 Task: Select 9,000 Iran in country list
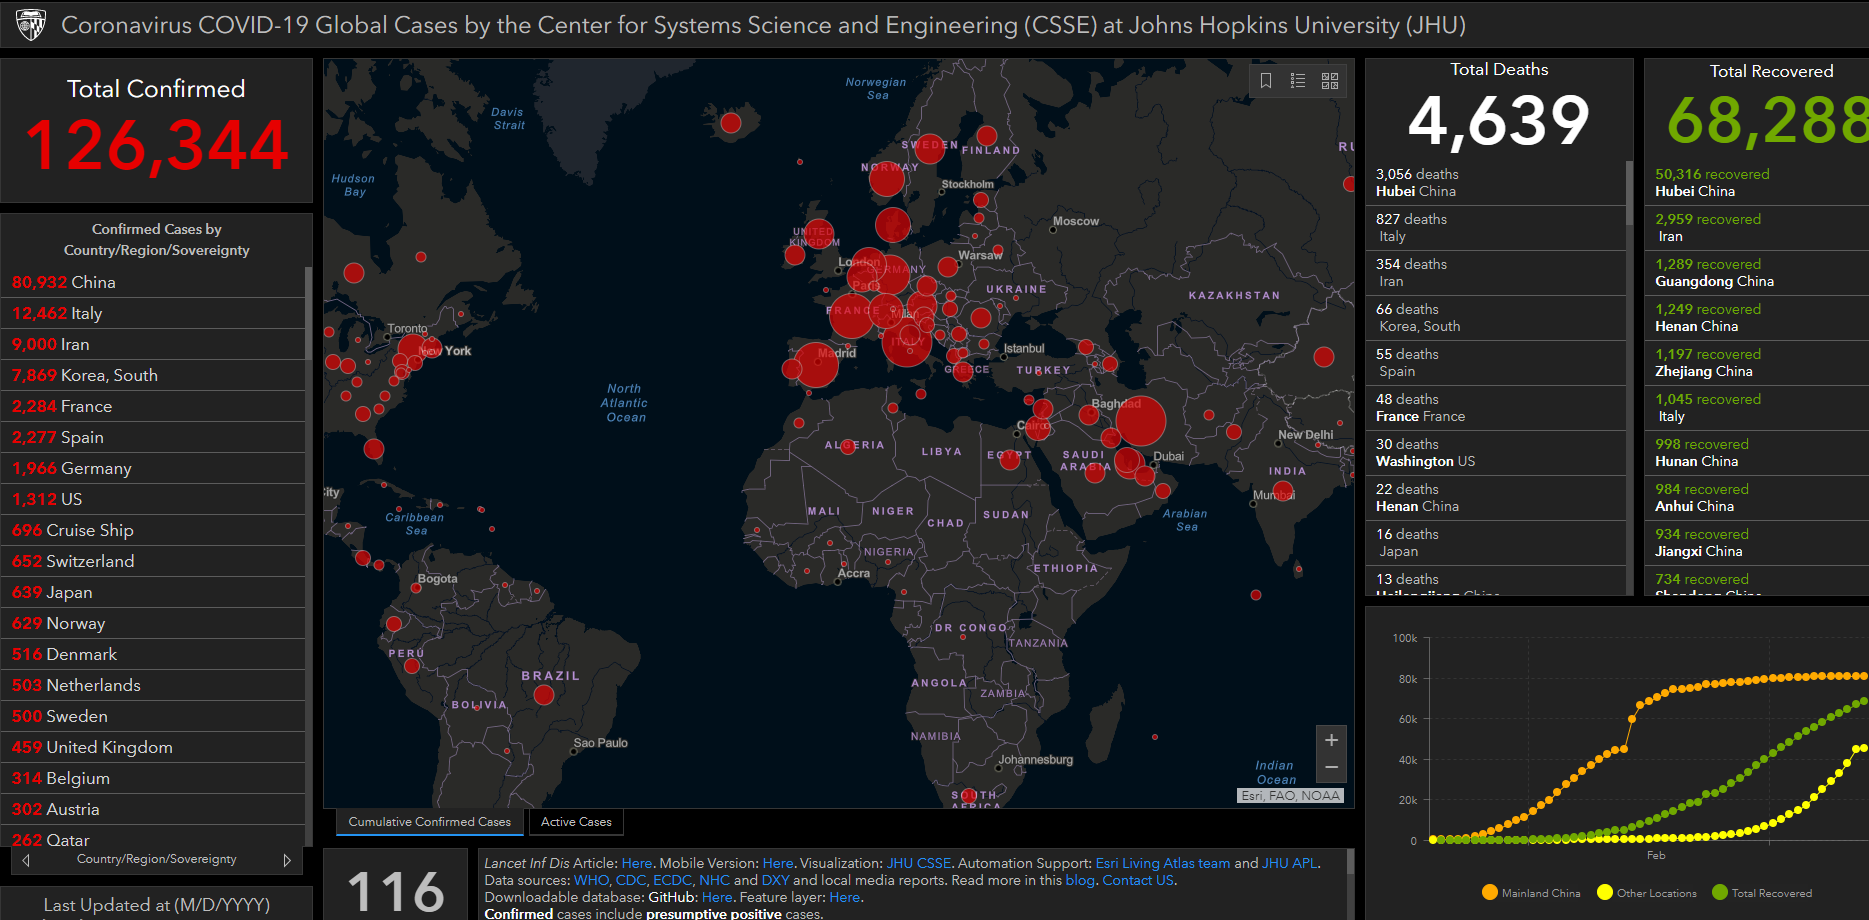(x=153, y=344)
